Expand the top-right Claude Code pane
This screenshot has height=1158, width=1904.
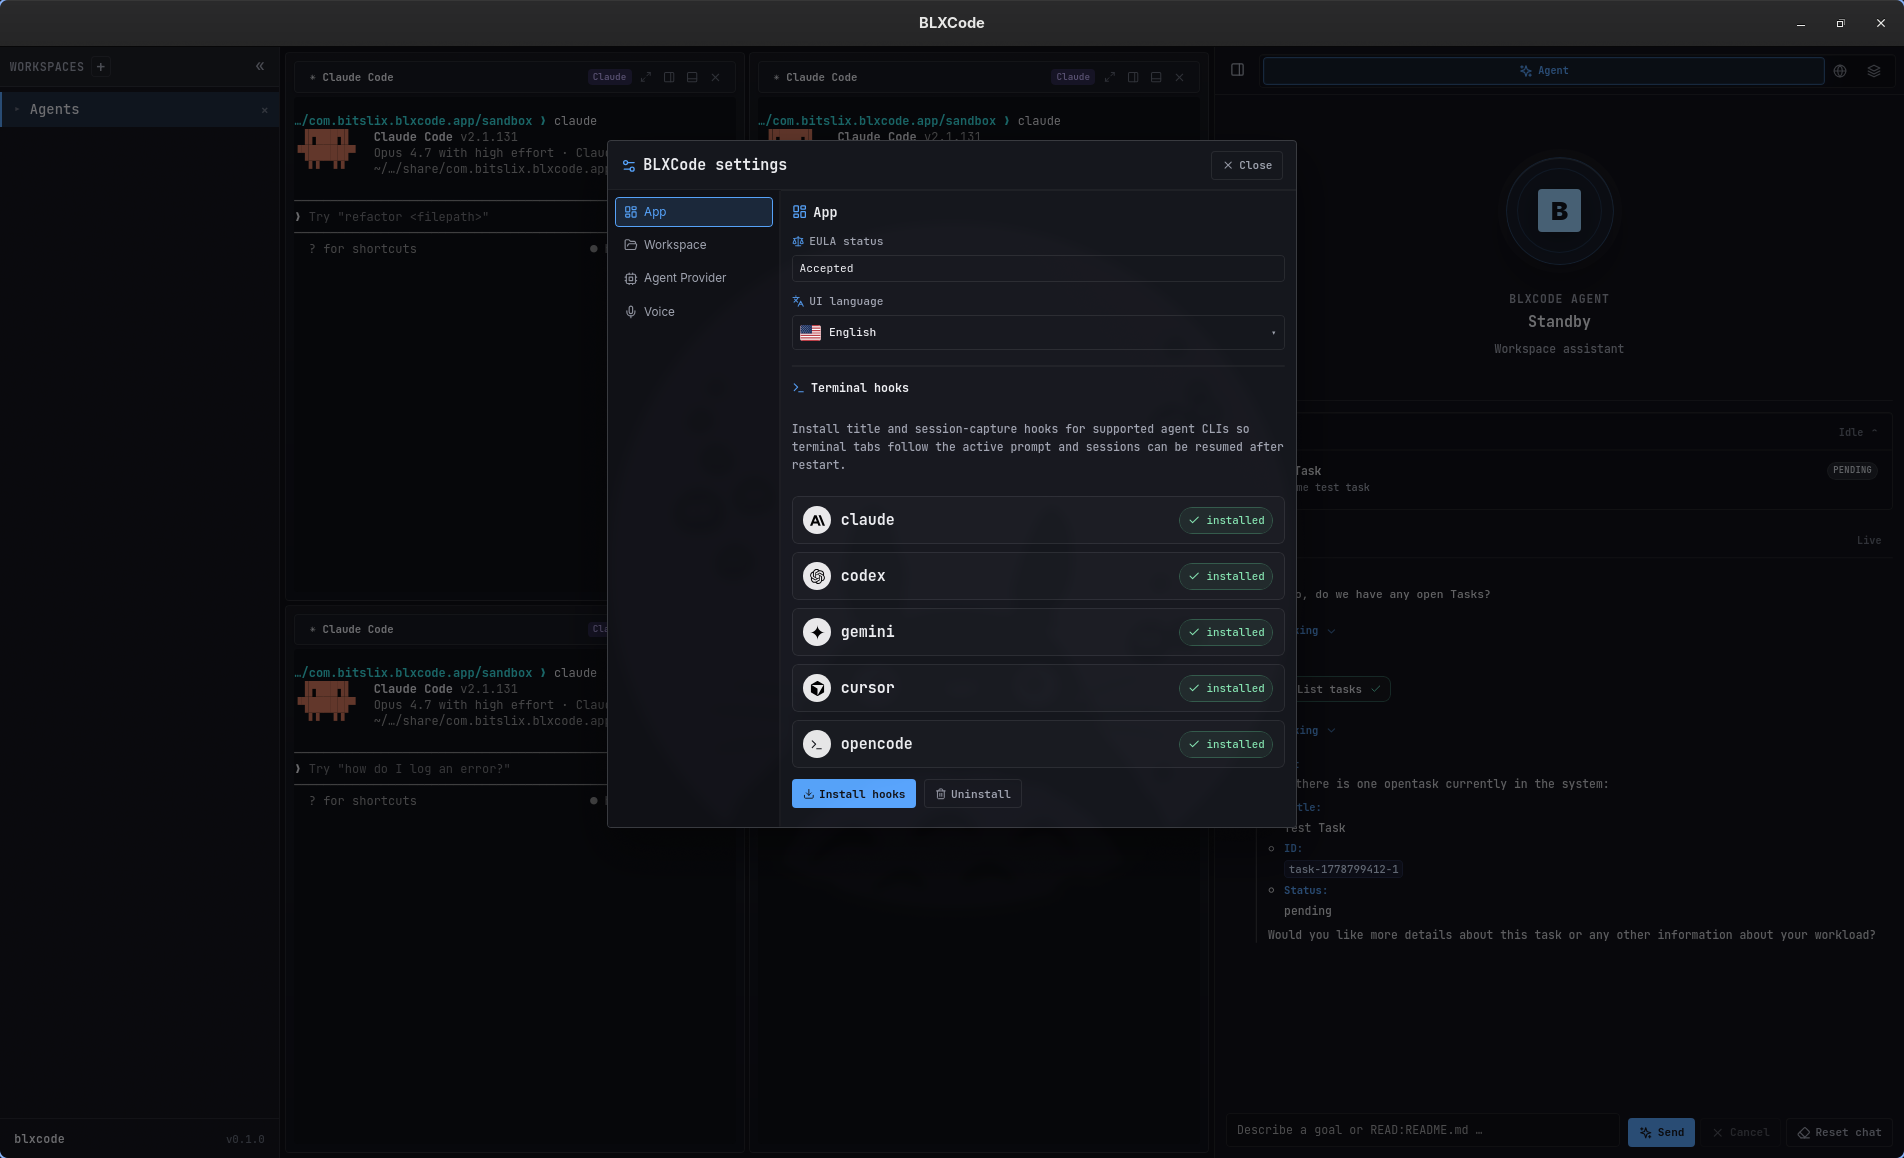[x=1110, y=77]
